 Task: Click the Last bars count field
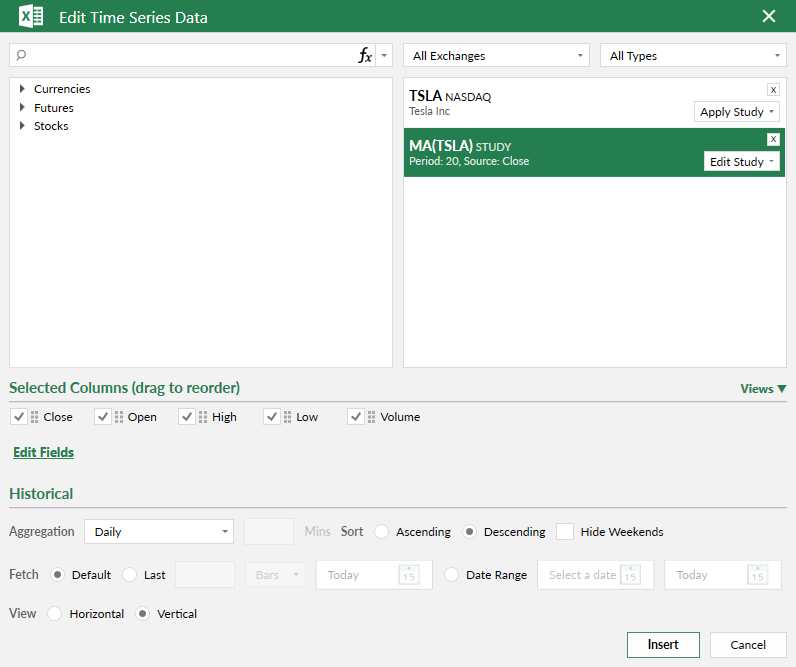(205, 575)
